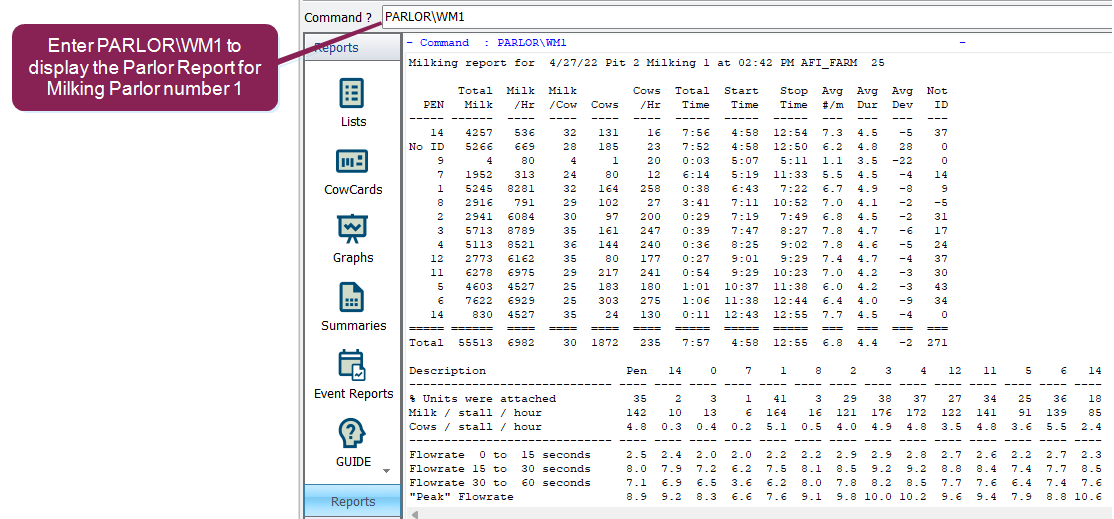Open the Graphs icon
Viewport: 1114px width, 519px height.
pyautogui.click(x=353, y=230)
